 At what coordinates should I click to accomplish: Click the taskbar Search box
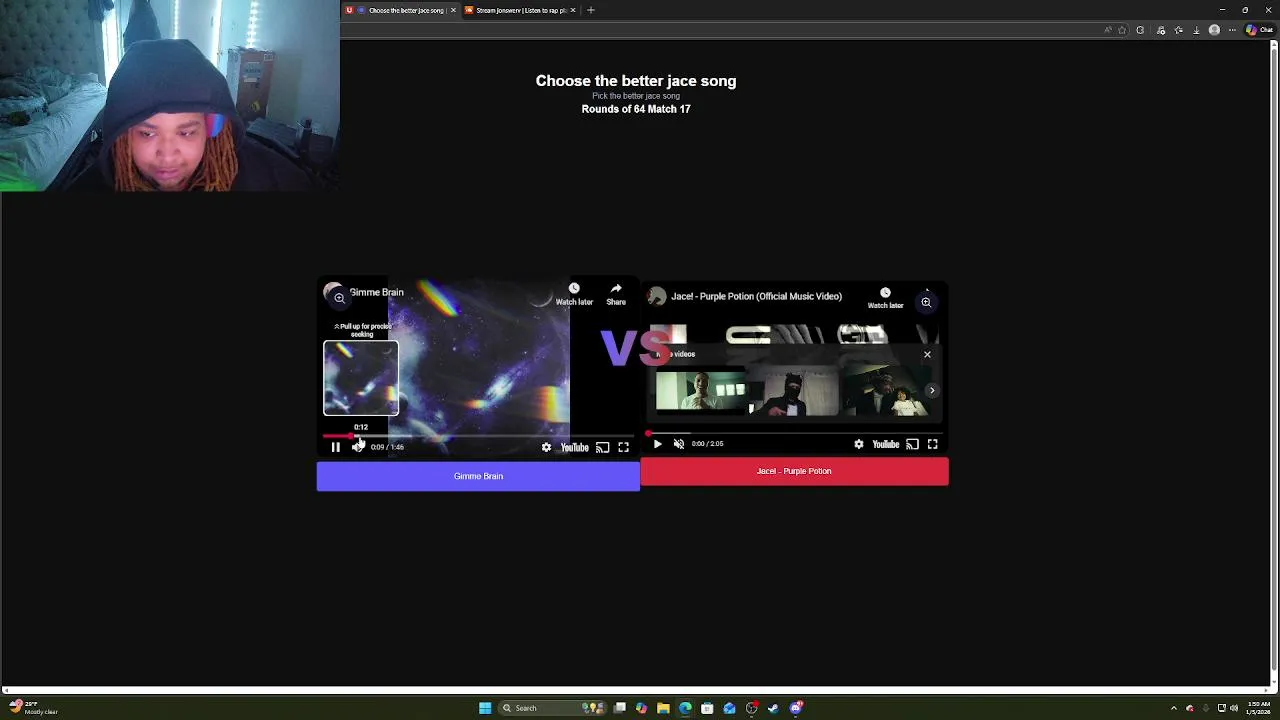point(553,708)
